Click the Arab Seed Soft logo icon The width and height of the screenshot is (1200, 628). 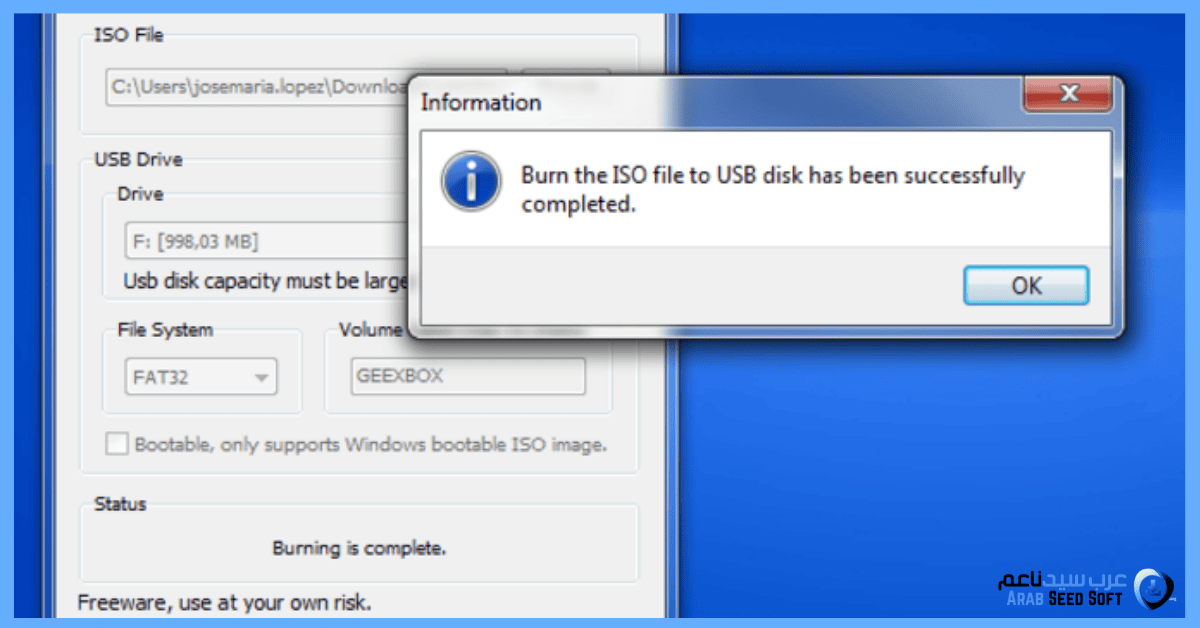tap(1156, 588)
